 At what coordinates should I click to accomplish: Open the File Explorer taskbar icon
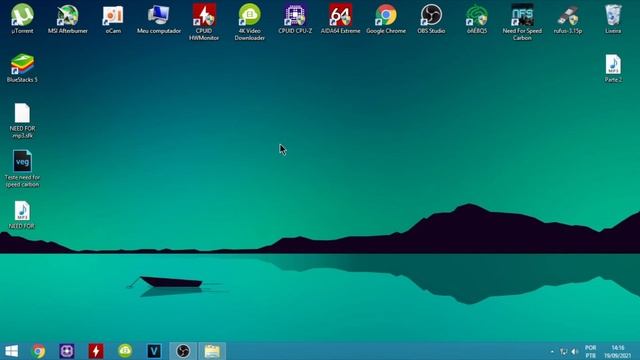coord(212,351)
